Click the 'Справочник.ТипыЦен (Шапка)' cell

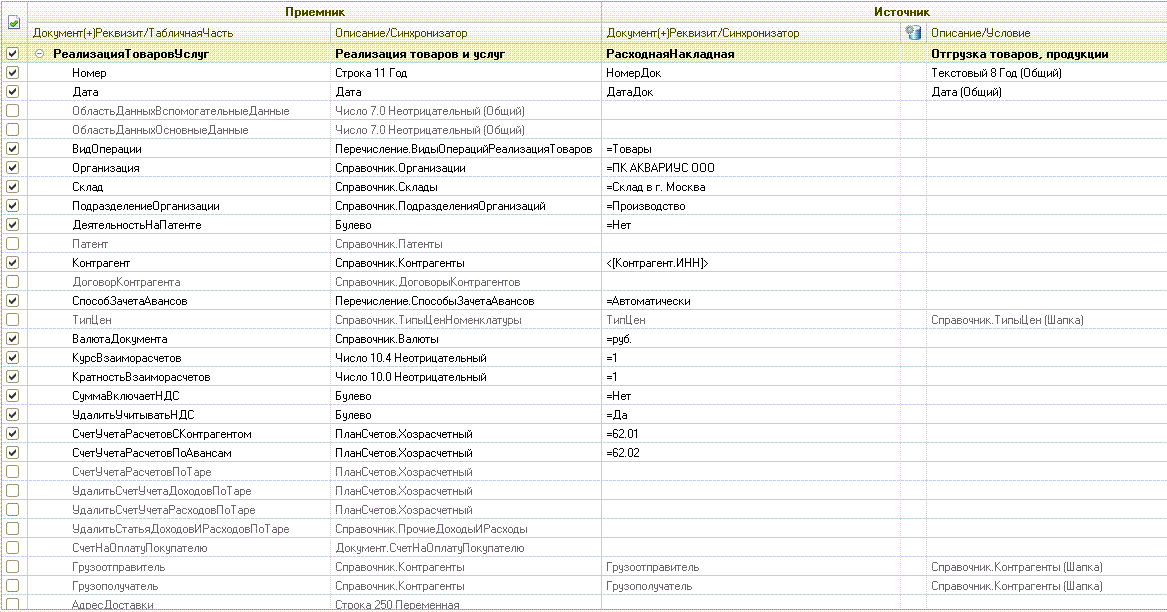click(1046, 319)
